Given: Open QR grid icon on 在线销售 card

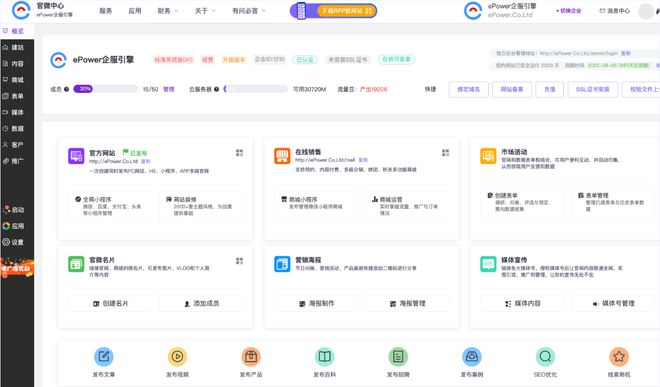Looking at the screenshot, I should pyautogui.click(x=445, y=152).
